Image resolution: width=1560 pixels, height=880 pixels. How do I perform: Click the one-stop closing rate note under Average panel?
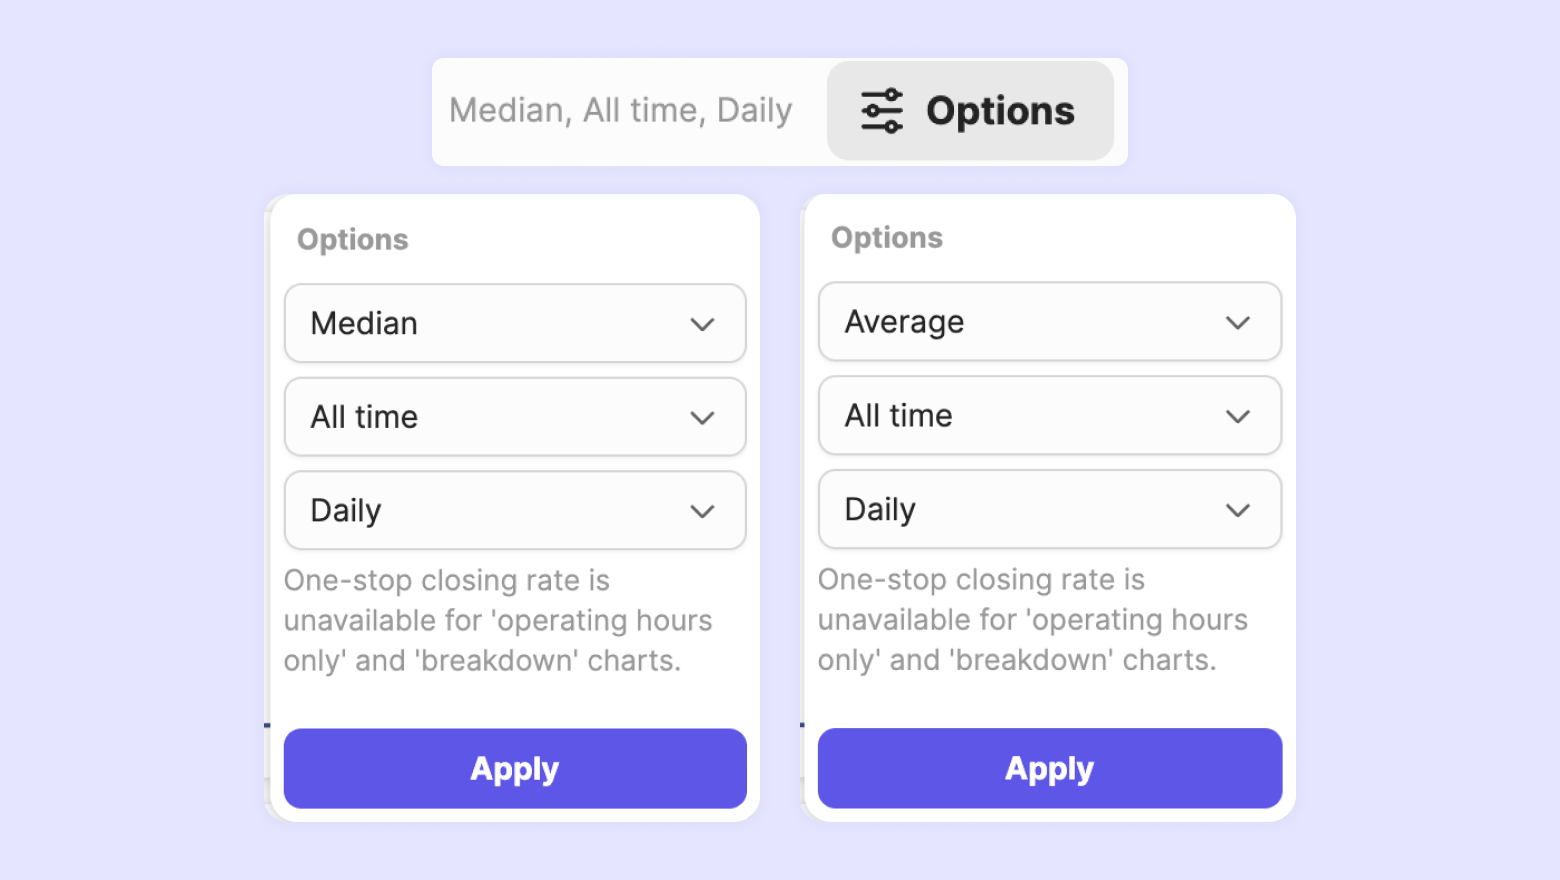tap(1032, 620)
